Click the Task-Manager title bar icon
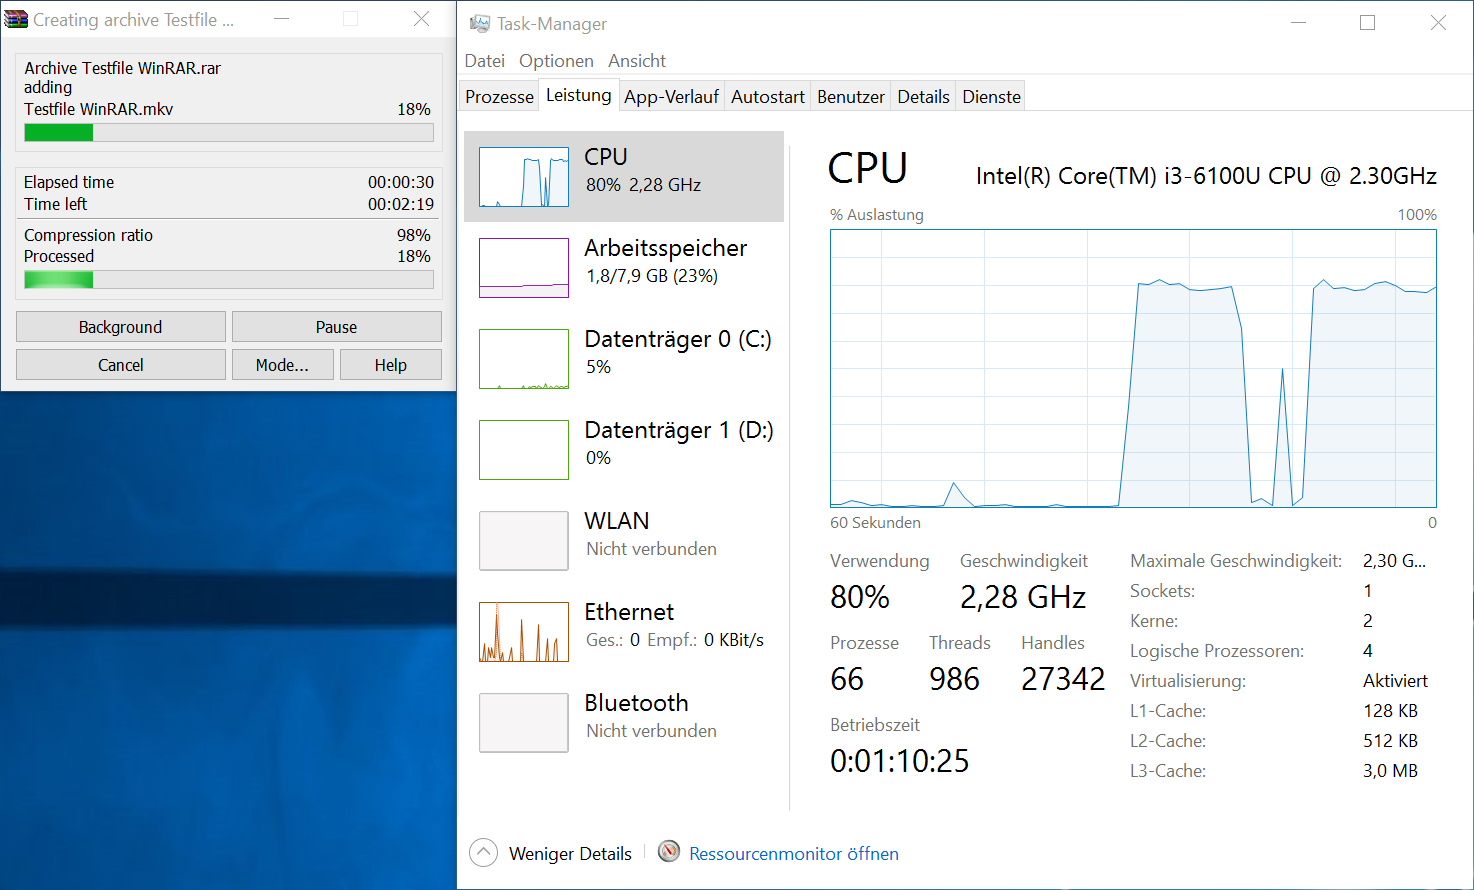Image resolution: width=1474 pixels, height=890 pixels. 480,23
